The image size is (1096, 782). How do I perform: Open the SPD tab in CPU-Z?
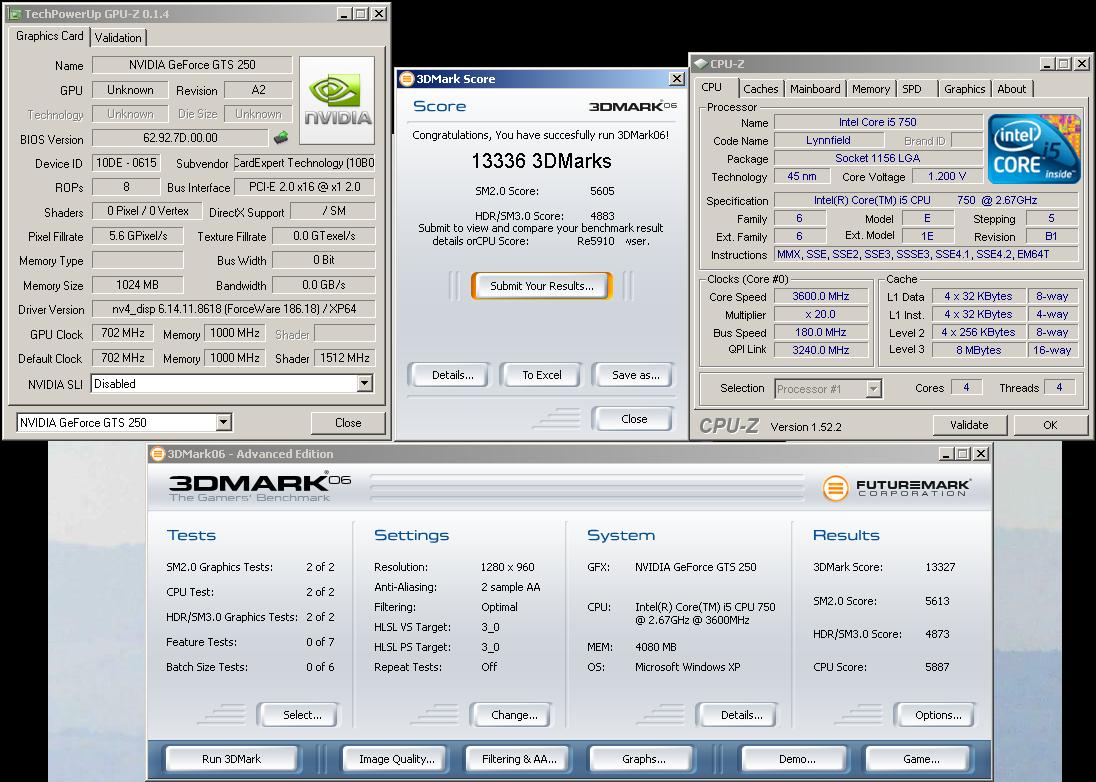(x=912, y=89)
